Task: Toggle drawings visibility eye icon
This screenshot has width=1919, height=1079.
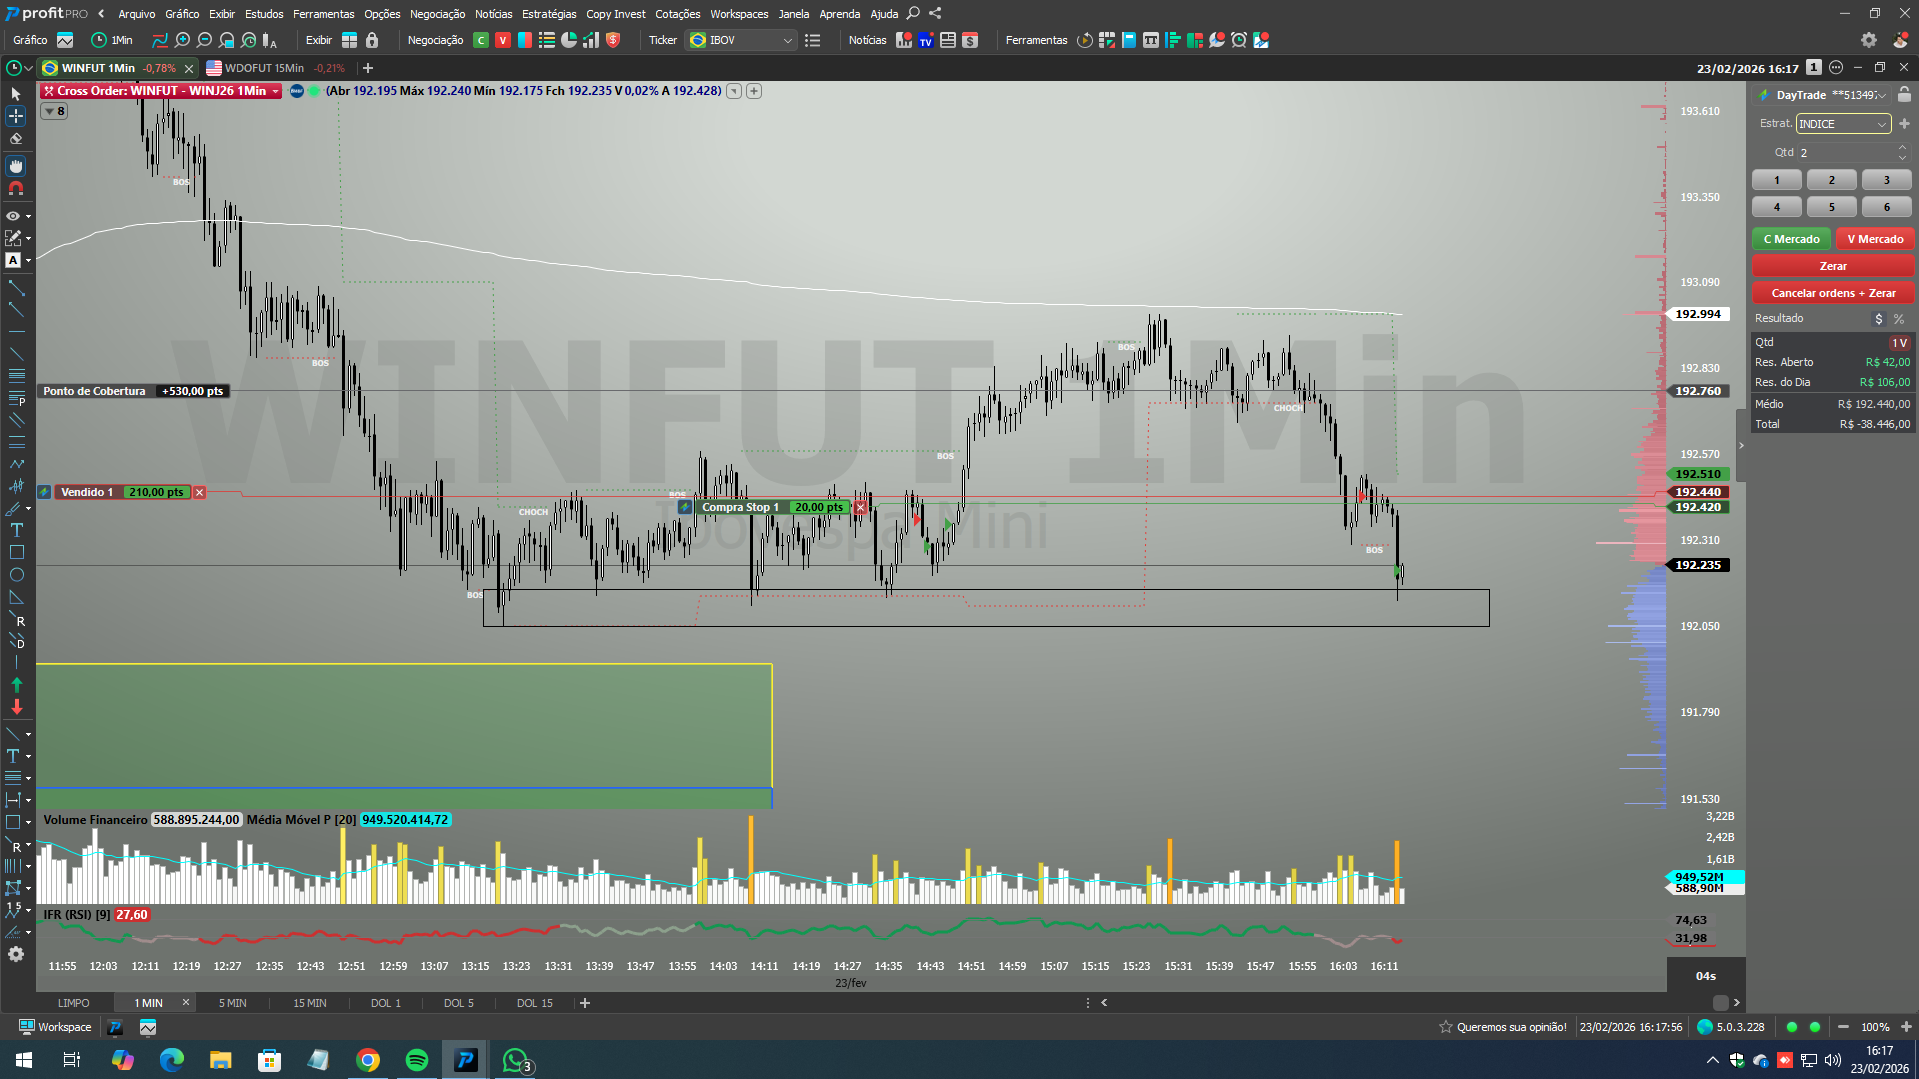Action: (x=13, y=216)
